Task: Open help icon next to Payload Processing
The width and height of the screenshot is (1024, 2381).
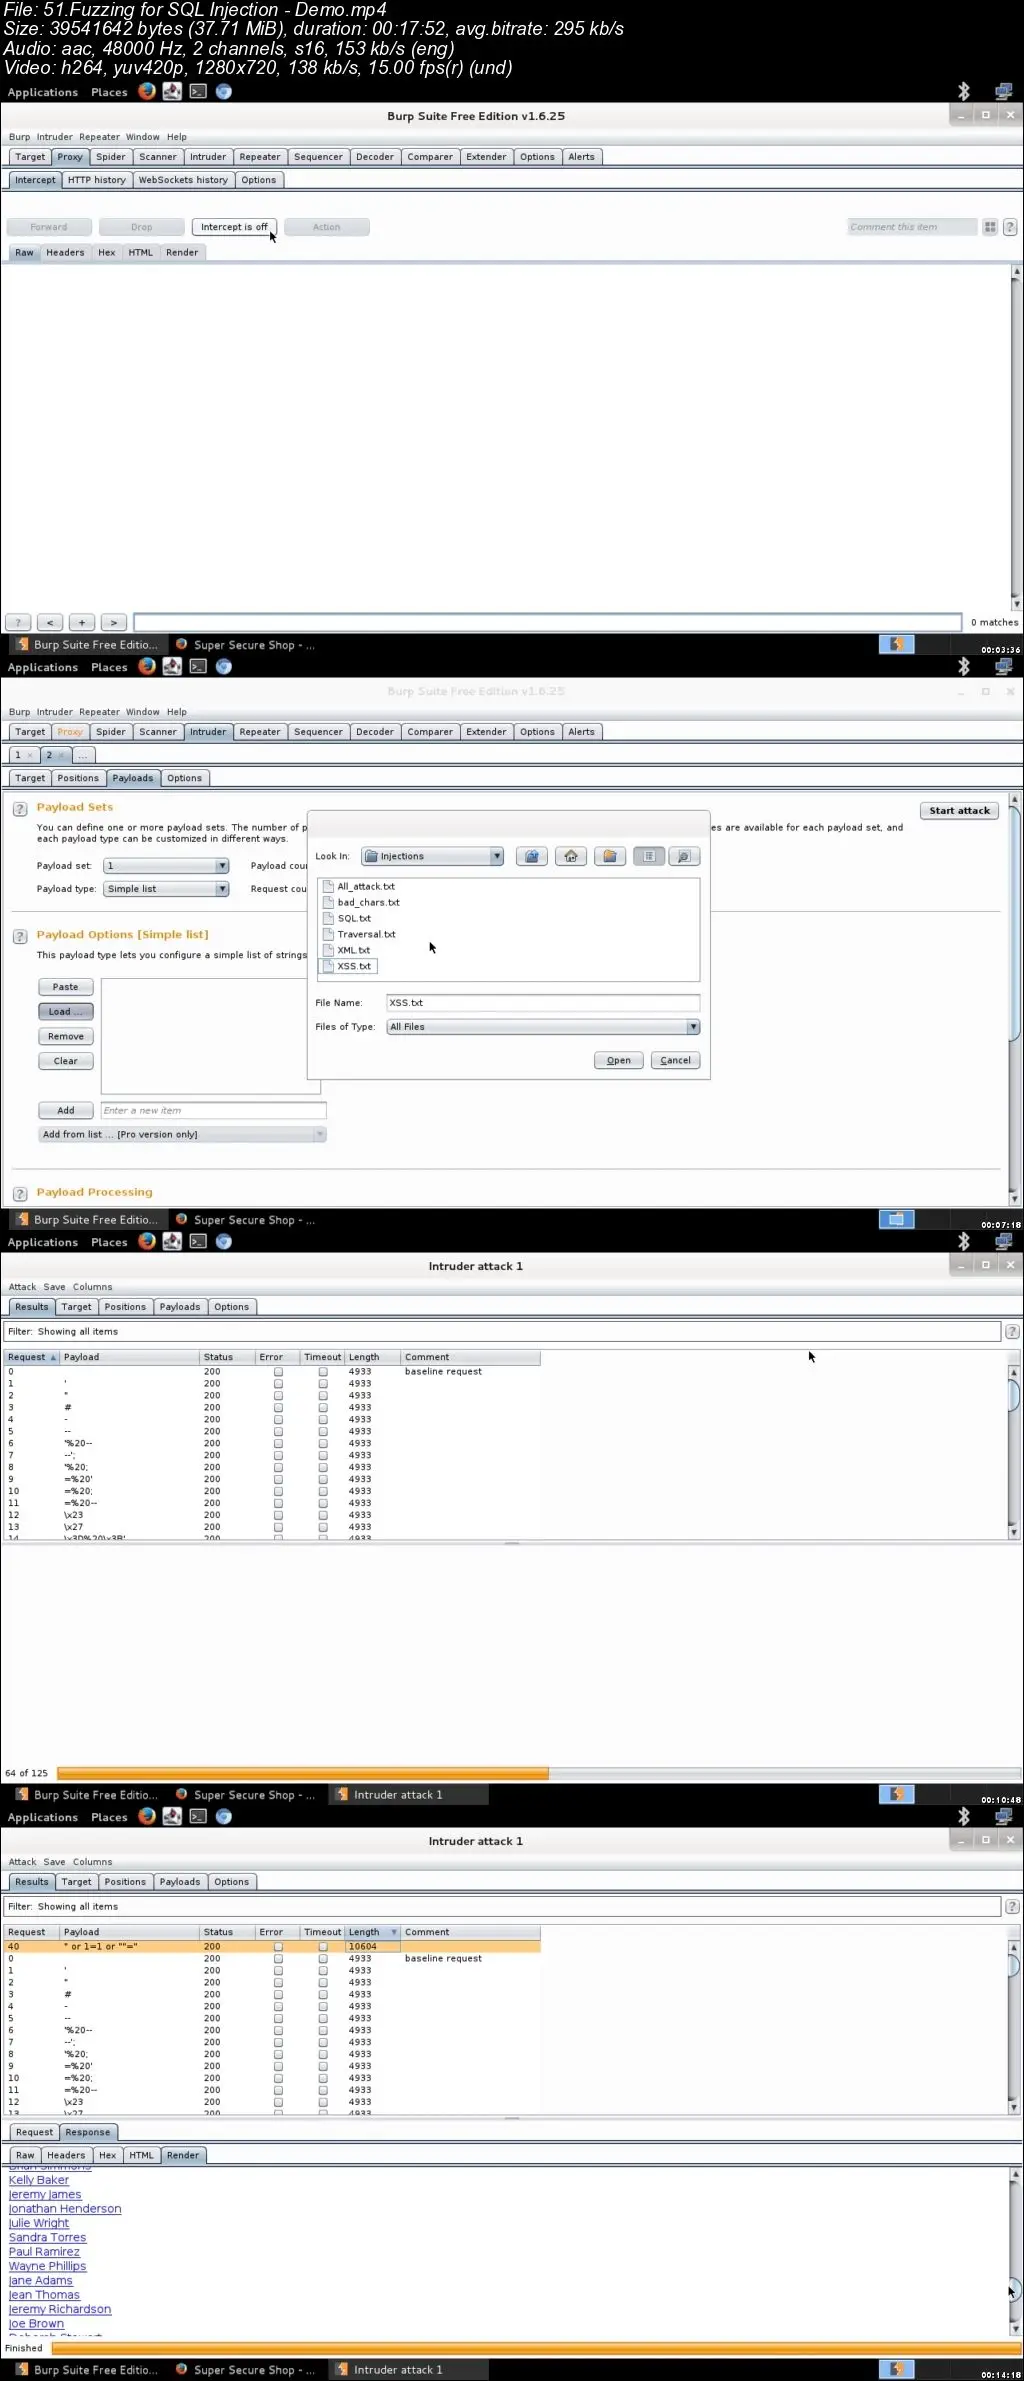Action: (20, 1194)
